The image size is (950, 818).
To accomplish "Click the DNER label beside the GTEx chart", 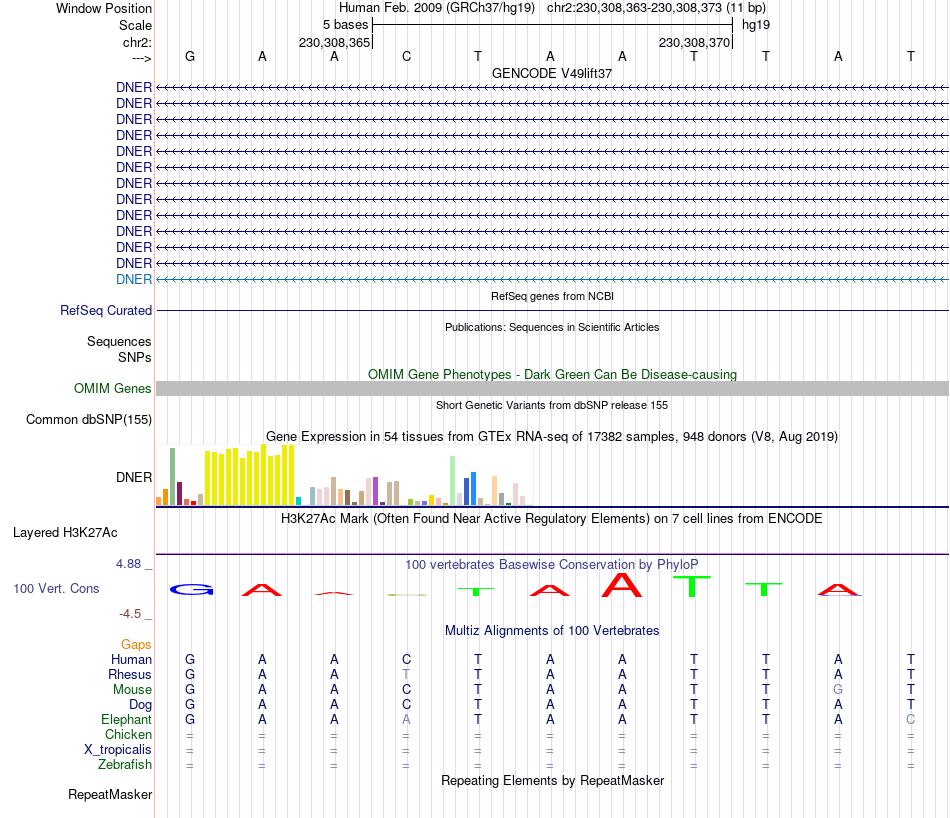I will (134, 477).
